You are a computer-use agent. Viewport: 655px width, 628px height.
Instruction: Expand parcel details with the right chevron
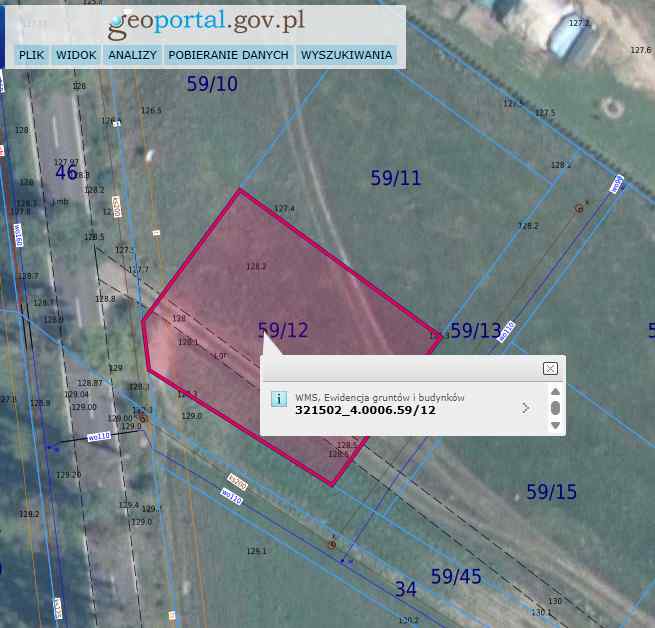click(x=526, y=407)
